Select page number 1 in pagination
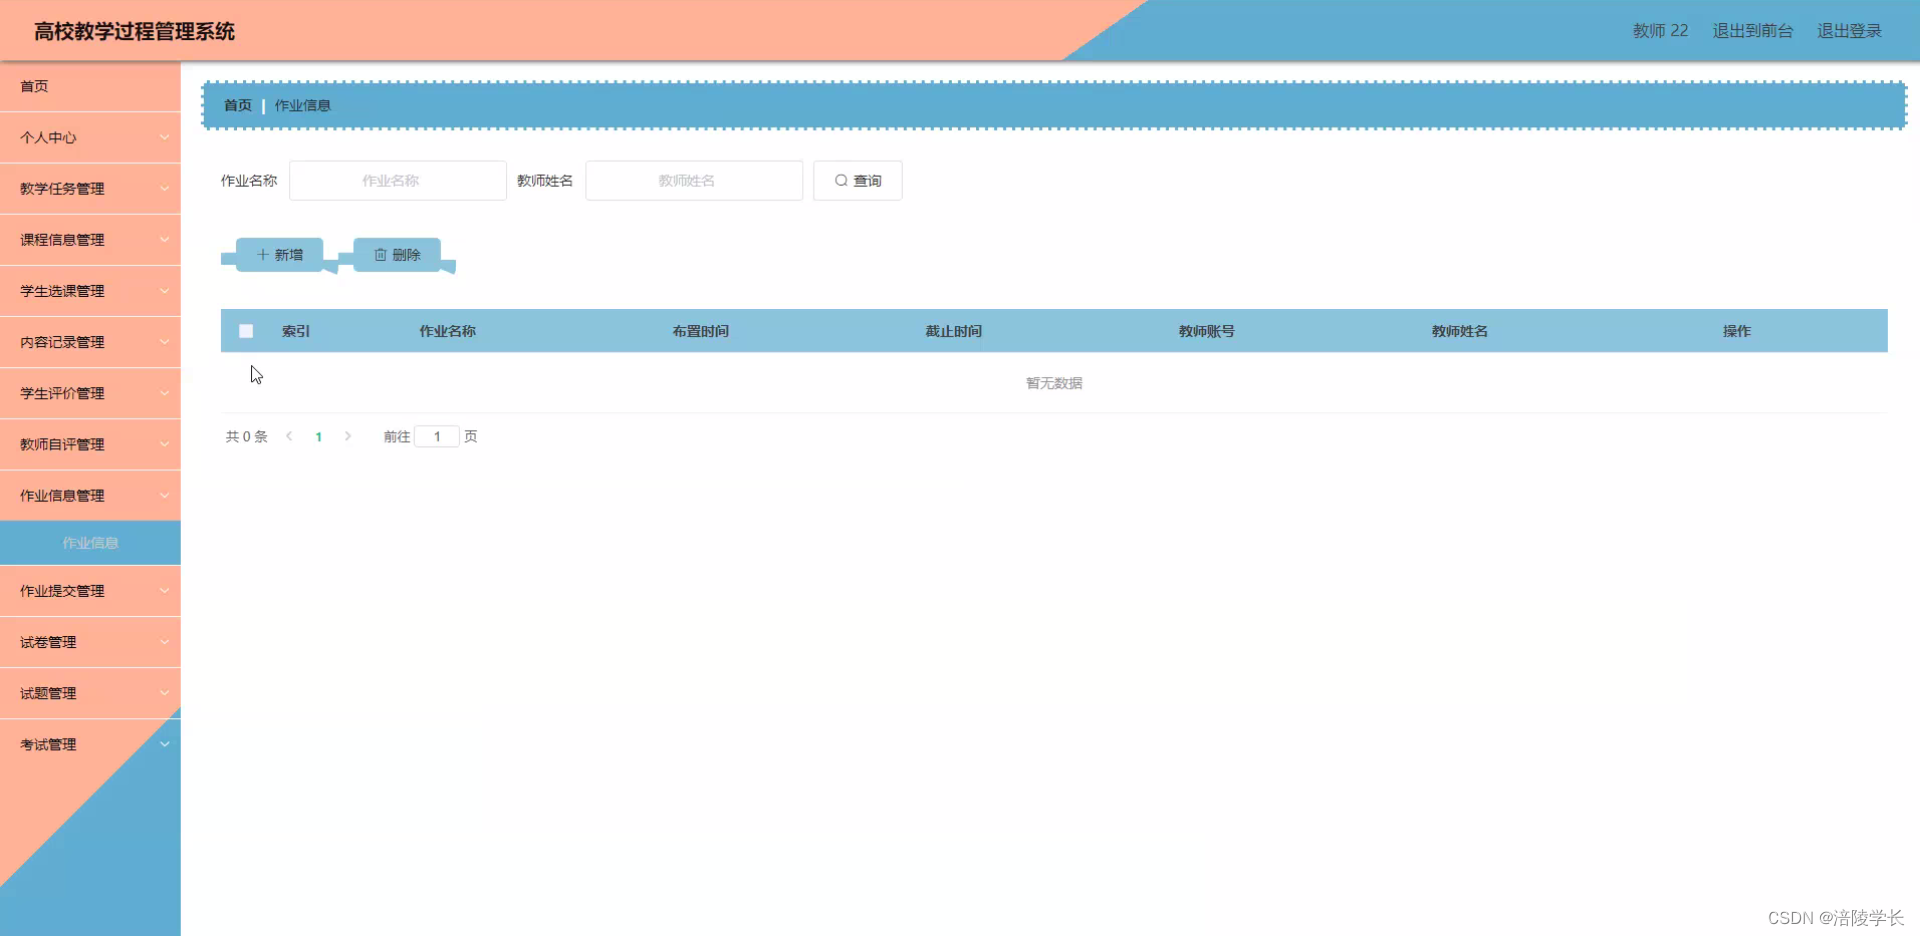1920x936 pixels. [318, 436]
